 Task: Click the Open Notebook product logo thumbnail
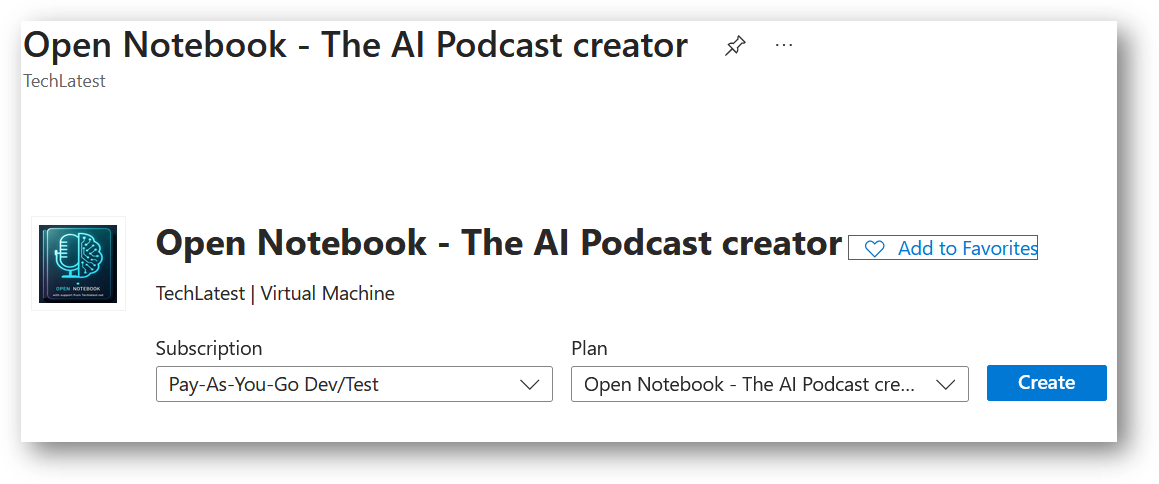tap(78, 264)
